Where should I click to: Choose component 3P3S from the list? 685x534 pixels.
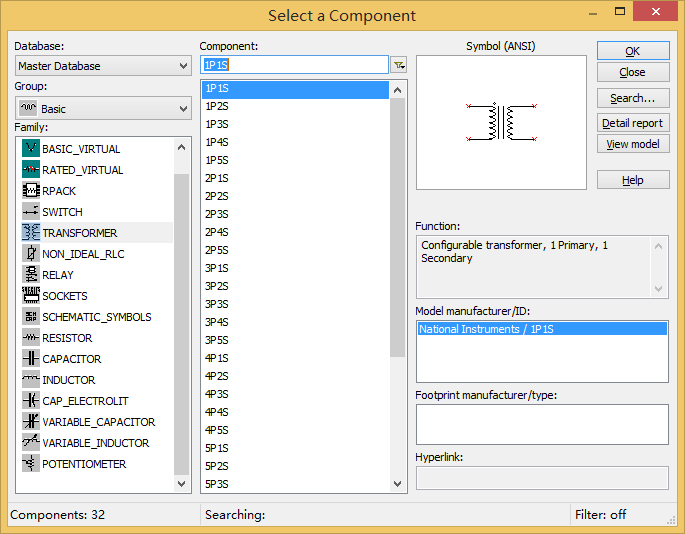click(x=217, y=304)
